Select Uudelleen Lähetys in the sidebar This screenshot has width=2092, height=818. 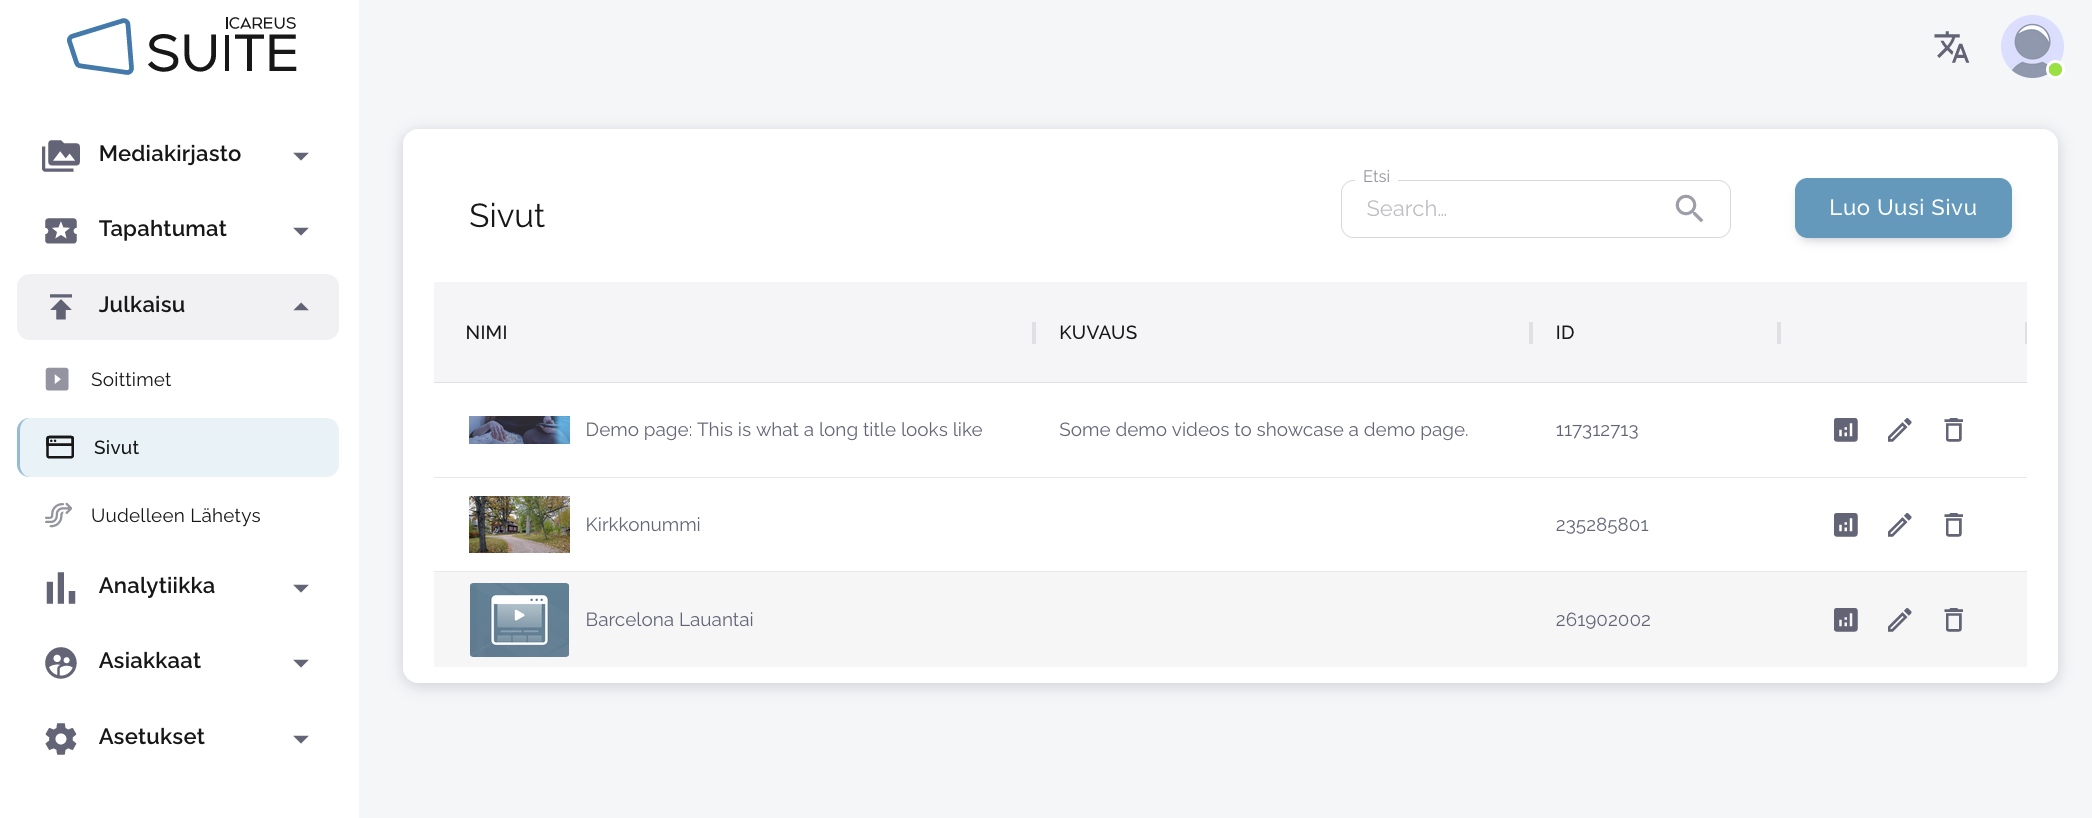click(175, 516)
